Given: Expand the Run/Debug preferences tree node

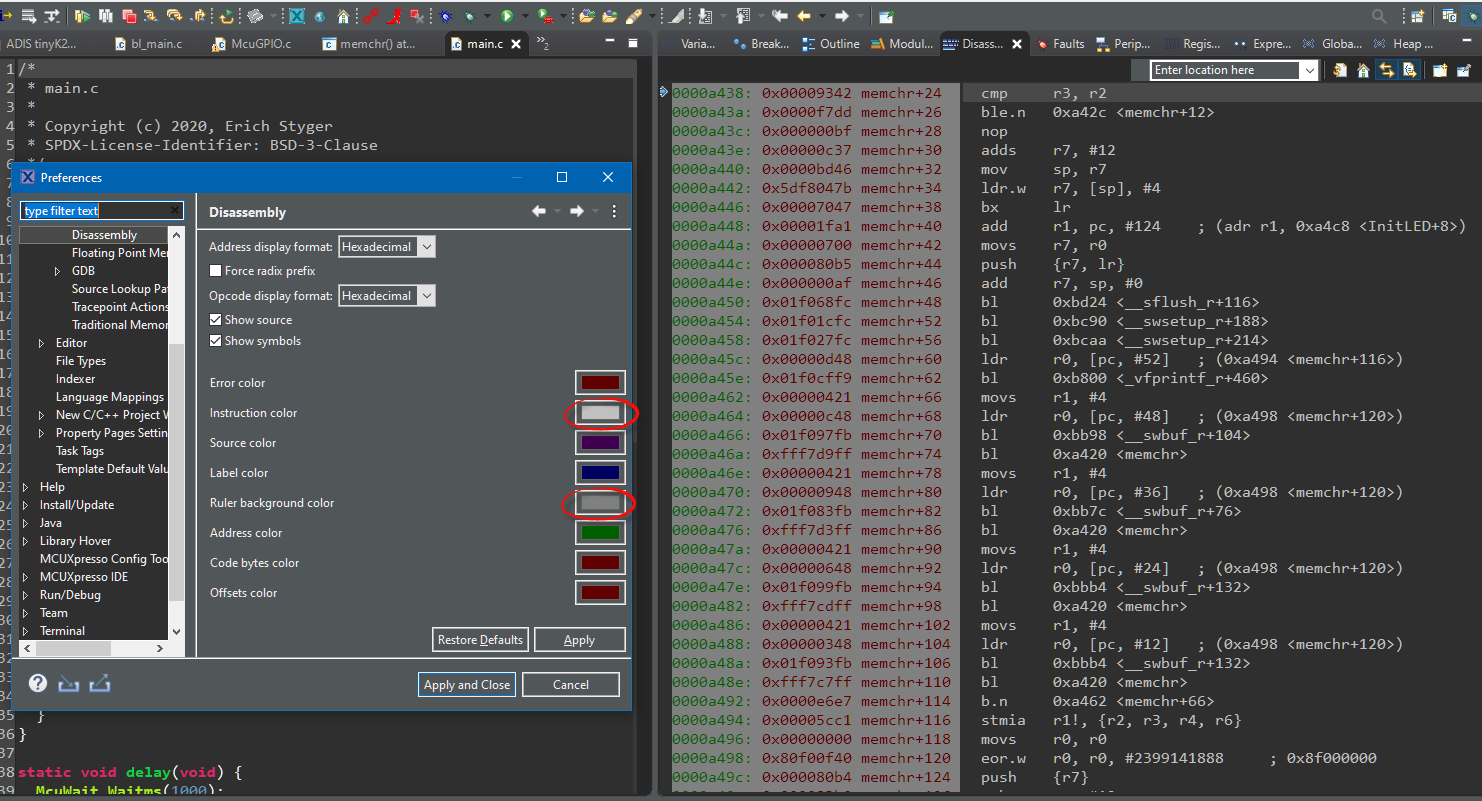Looking at the screenshot, I should 27,595.
